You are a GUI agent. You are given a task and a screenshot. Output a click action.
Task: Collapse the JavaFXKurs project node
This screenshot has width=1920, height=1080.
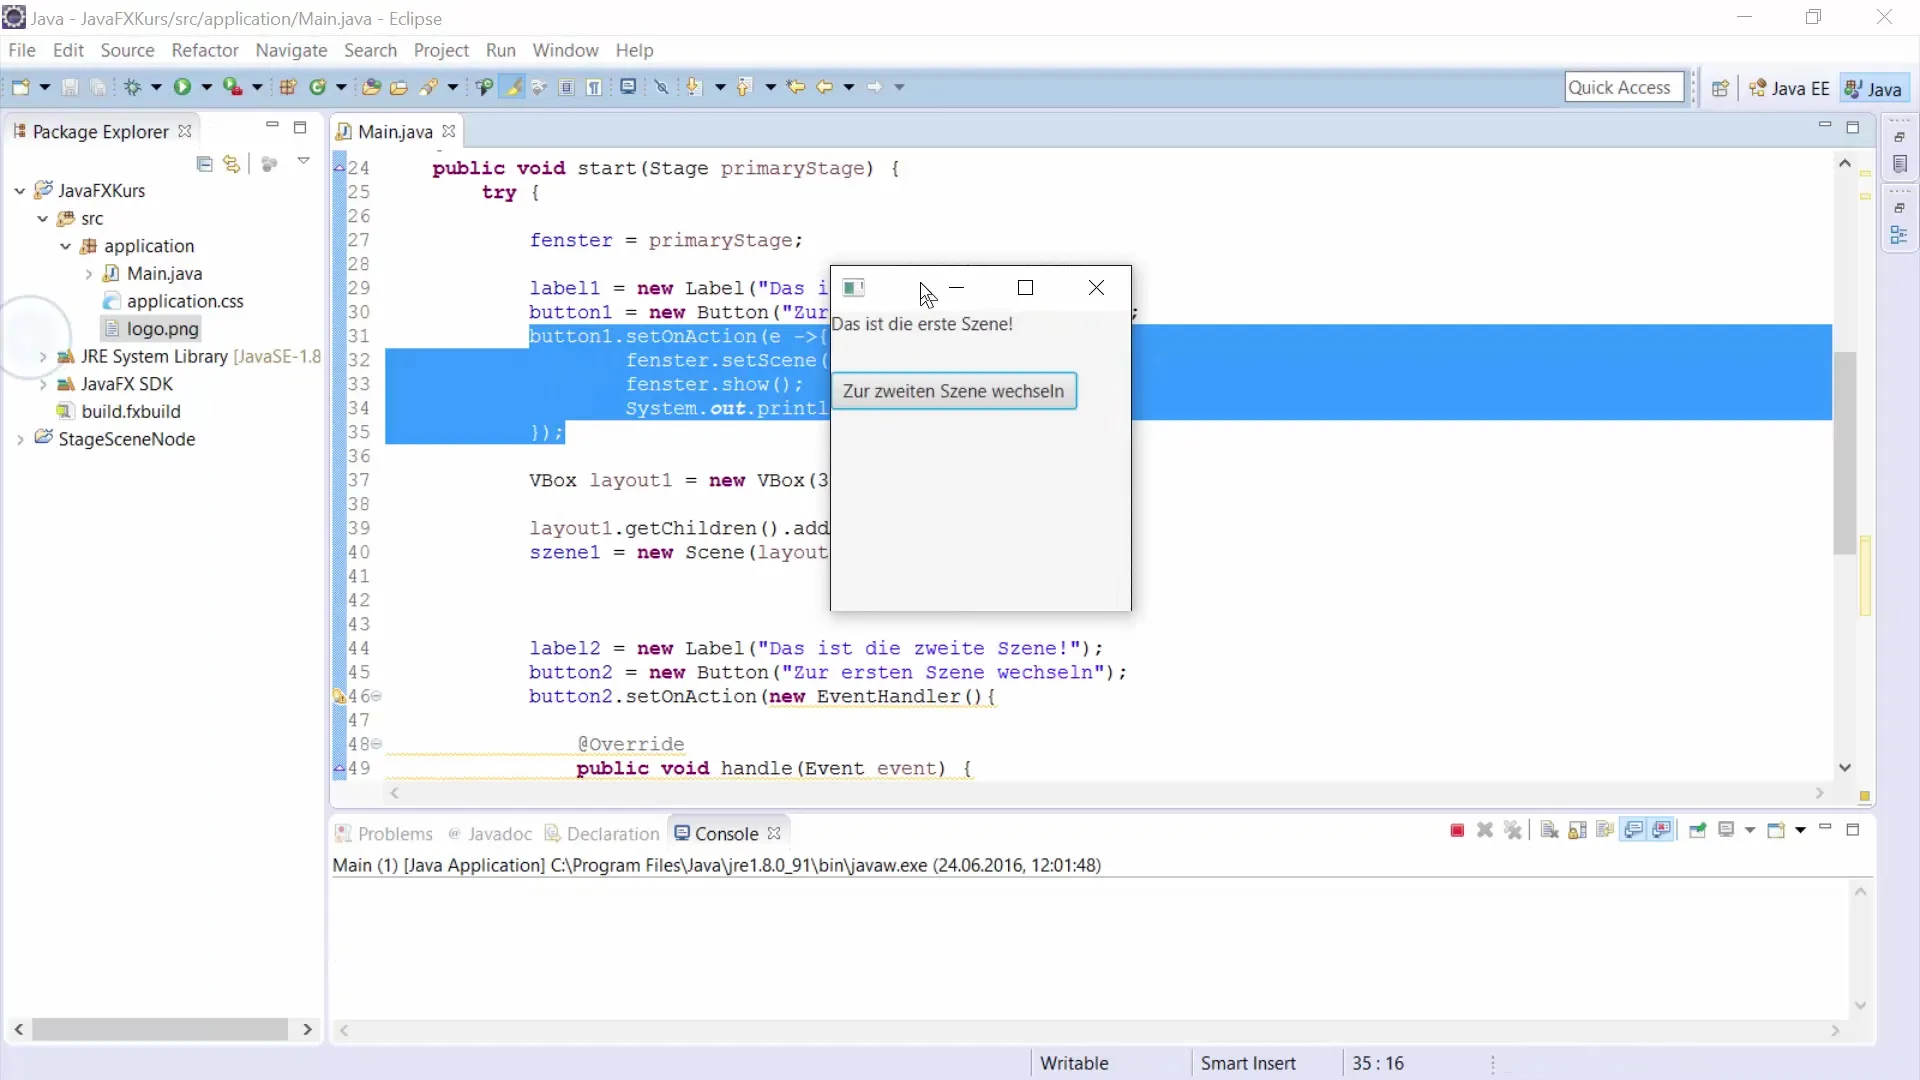tap(20, 190)
